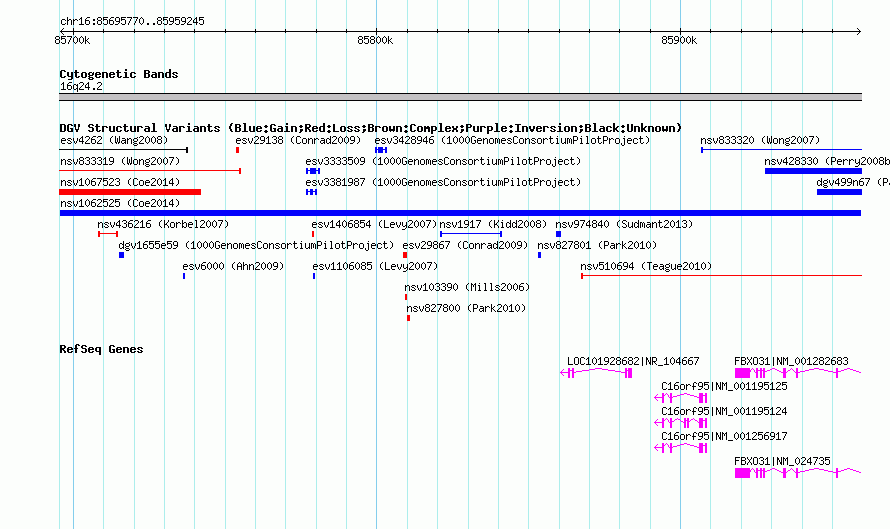The image size is (890, 529).
Task: Open C16orf95|NM_001195124 gene label
Action: click(724, 411)
